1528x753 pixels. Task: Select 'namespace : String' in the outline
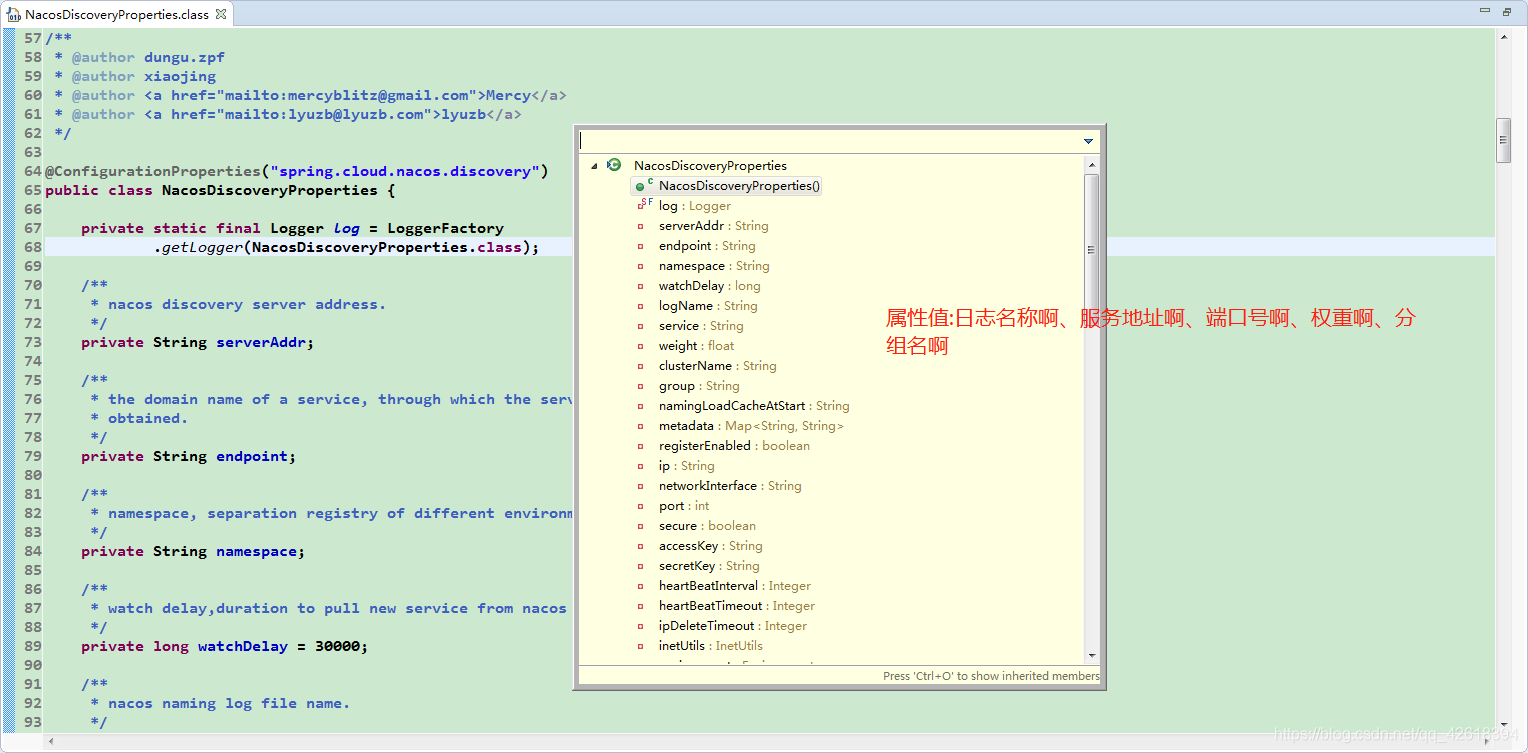pyautogui.click(x=714, y=266)
